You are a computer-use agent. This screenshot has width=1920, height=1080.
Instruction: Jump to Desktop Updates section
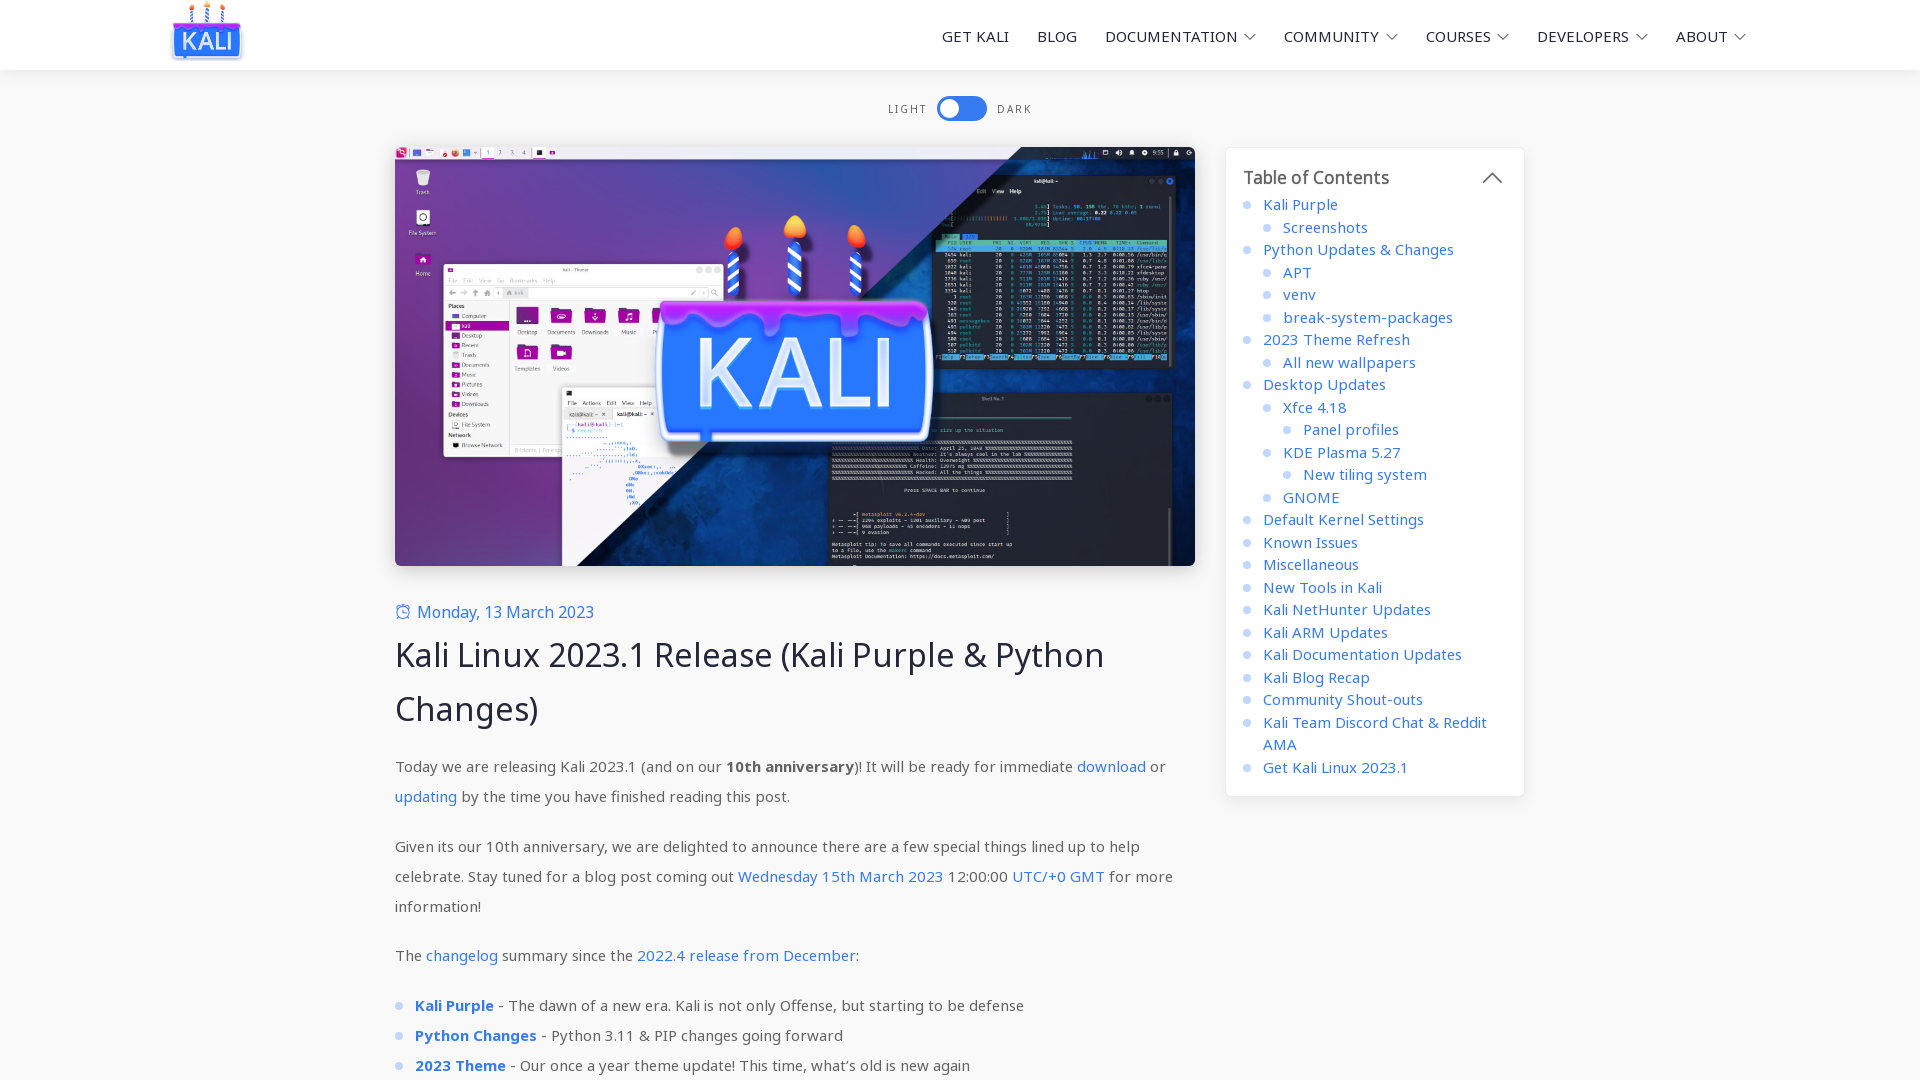[x=1324, y=384]
